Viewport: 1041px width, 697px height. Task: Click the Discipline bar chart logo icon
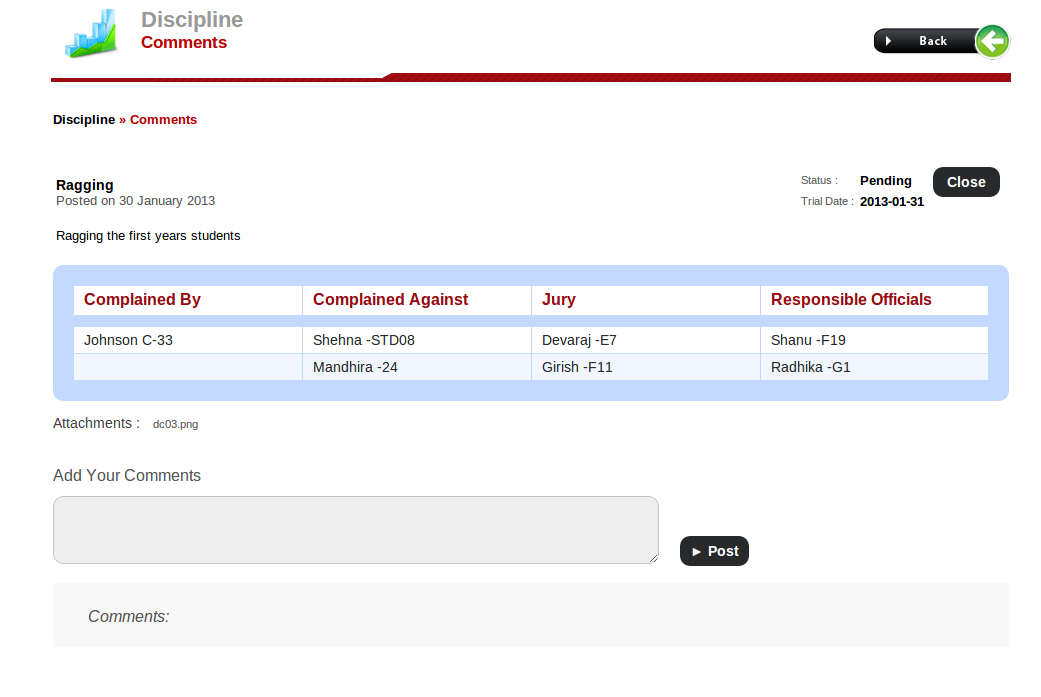coord(92,34)
